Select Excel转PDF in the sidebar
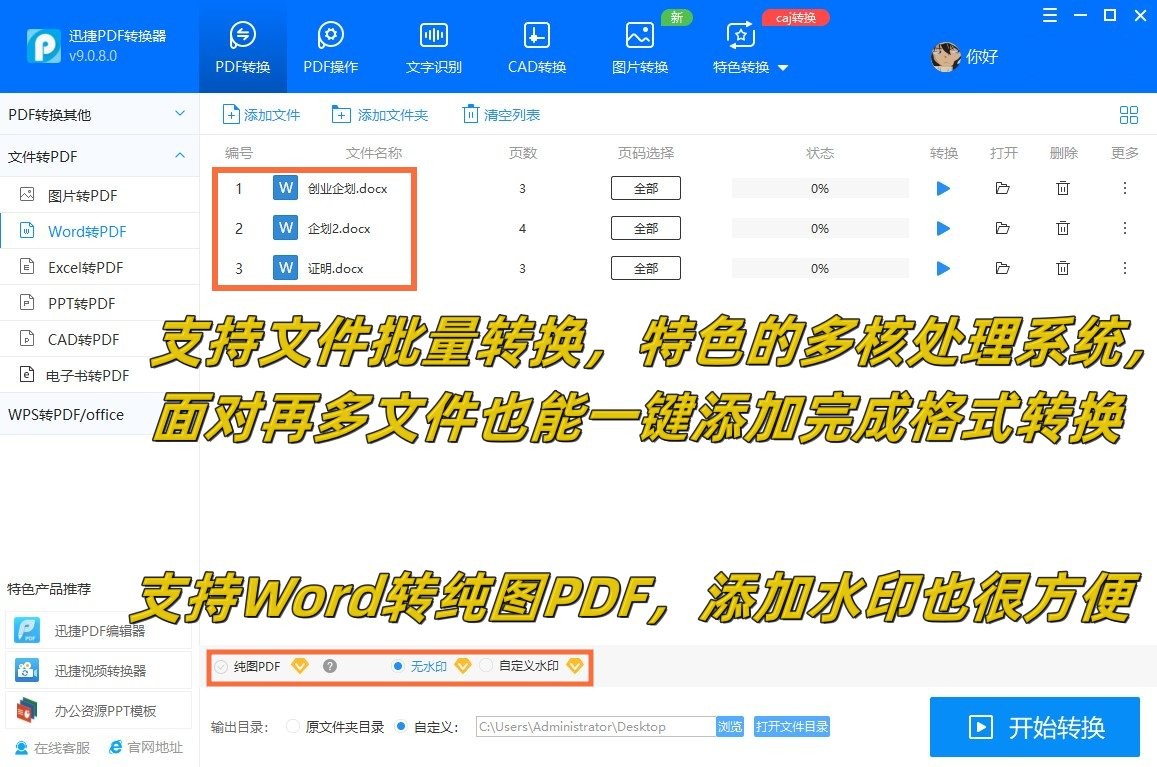This screenshot has width=1157, height=767. pyautogui.click(x=99, y=267)
